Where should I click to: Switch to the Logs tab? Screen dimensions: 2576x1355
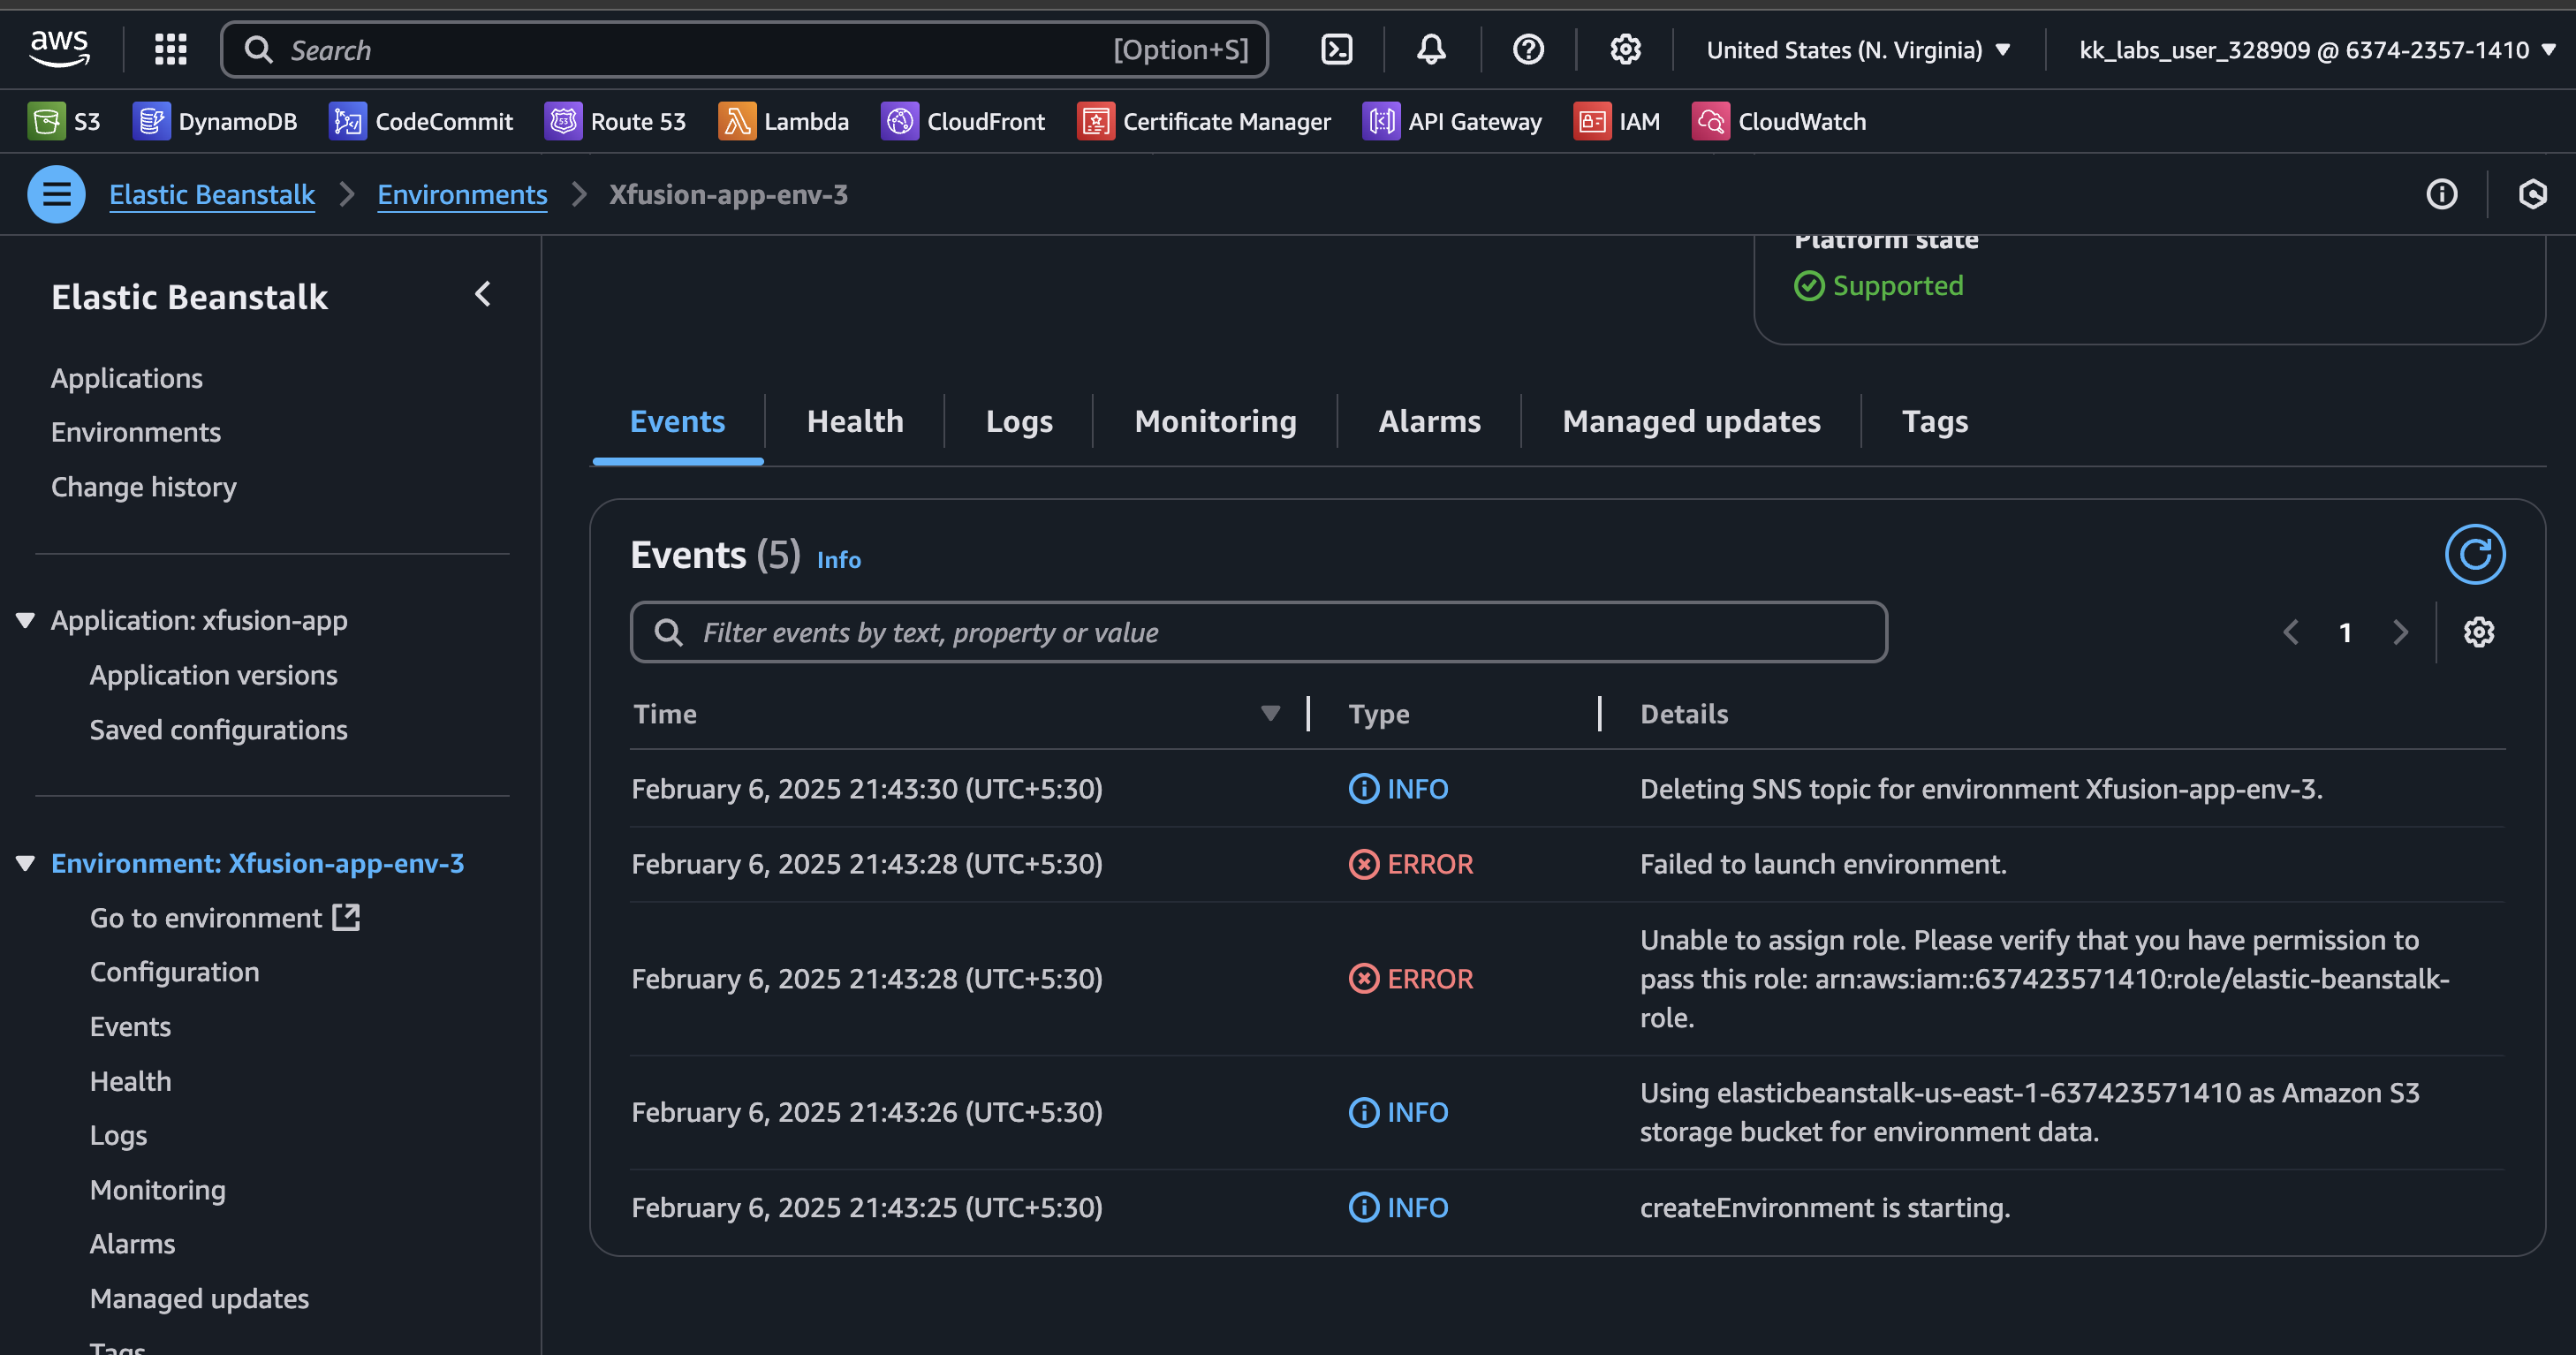tap(1018, 421)
